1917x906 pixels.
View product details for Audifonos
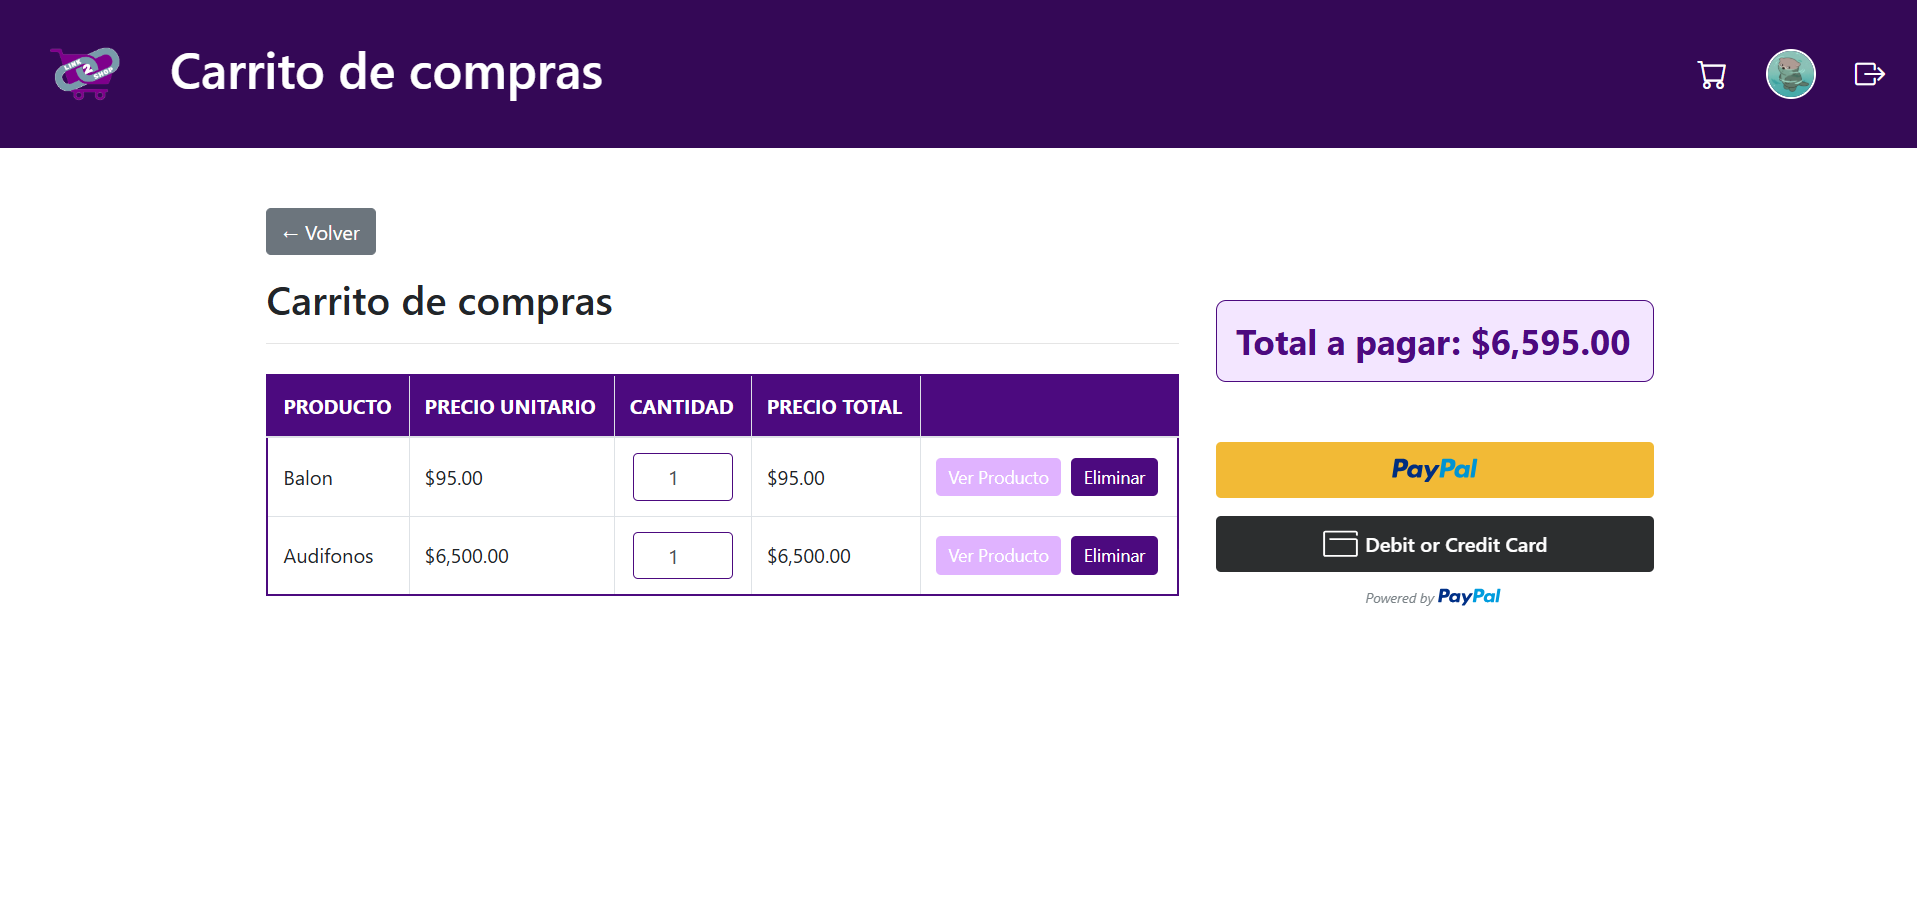[998, 555]
